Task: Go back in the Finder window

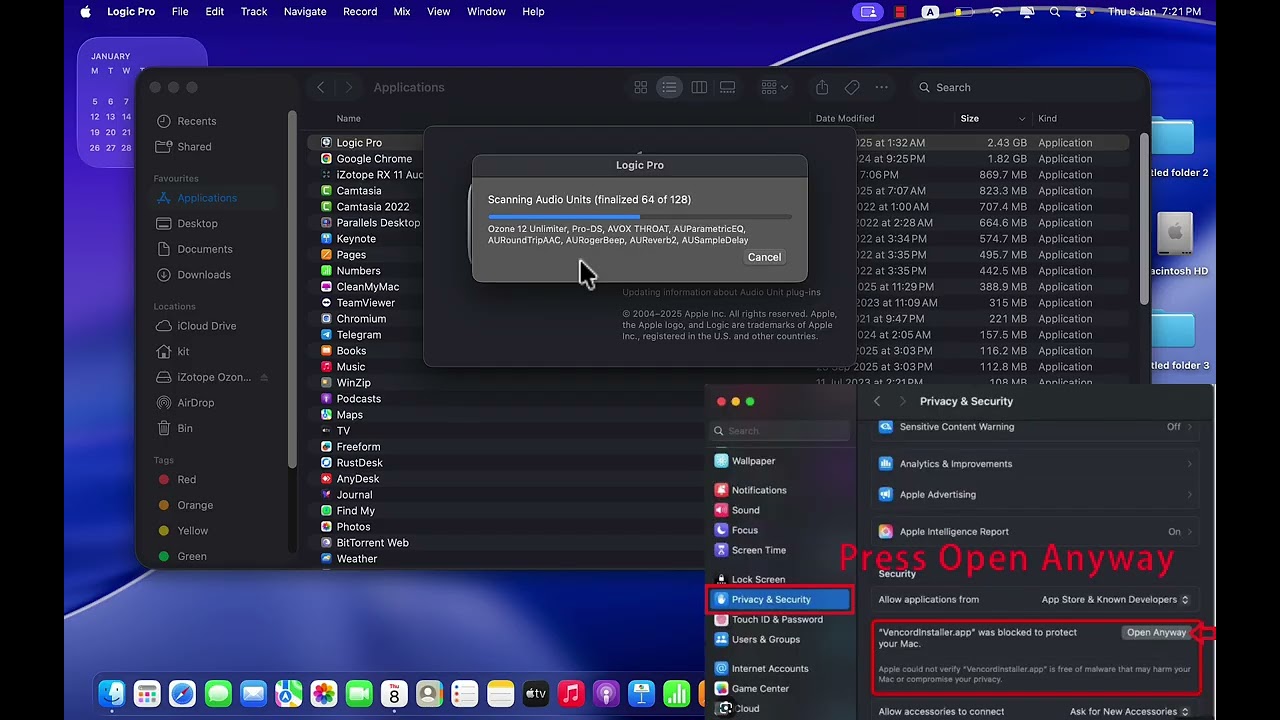Action: (320, 88)
